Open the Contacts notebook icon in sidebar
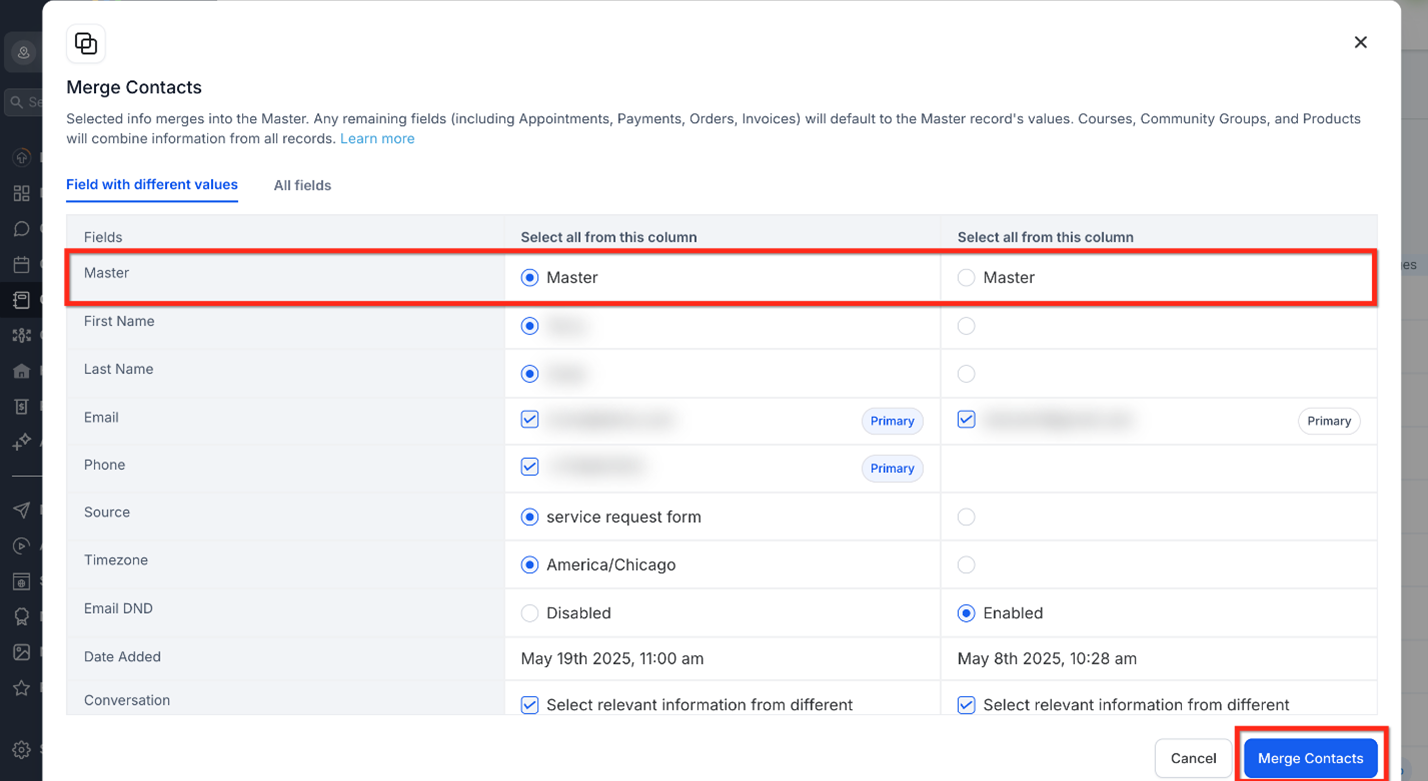 (x=21, y=300)
